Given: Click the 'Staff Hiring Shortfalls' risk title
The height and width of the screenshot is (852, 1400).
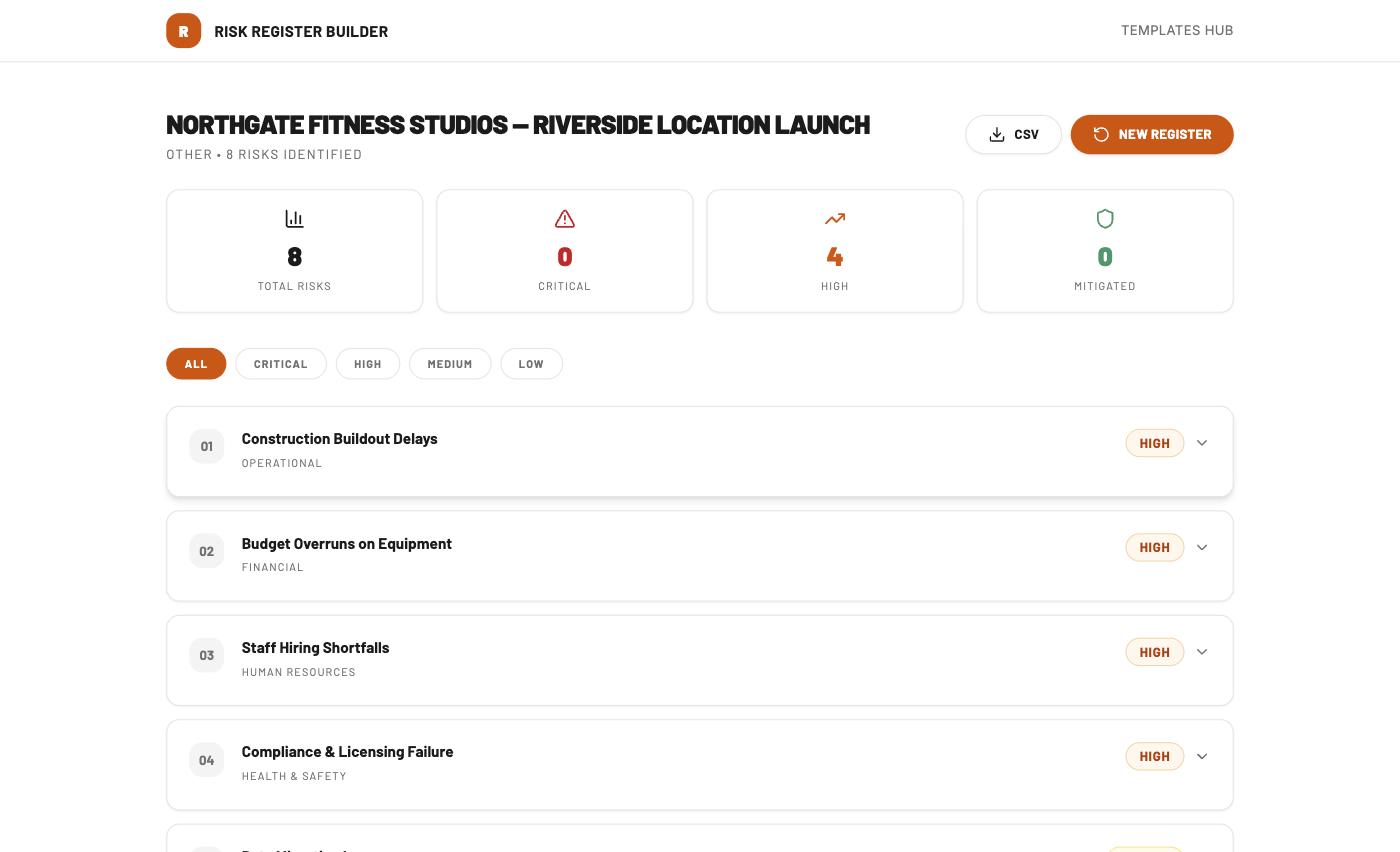Looking at the screenshot, I should click(315, 648).
